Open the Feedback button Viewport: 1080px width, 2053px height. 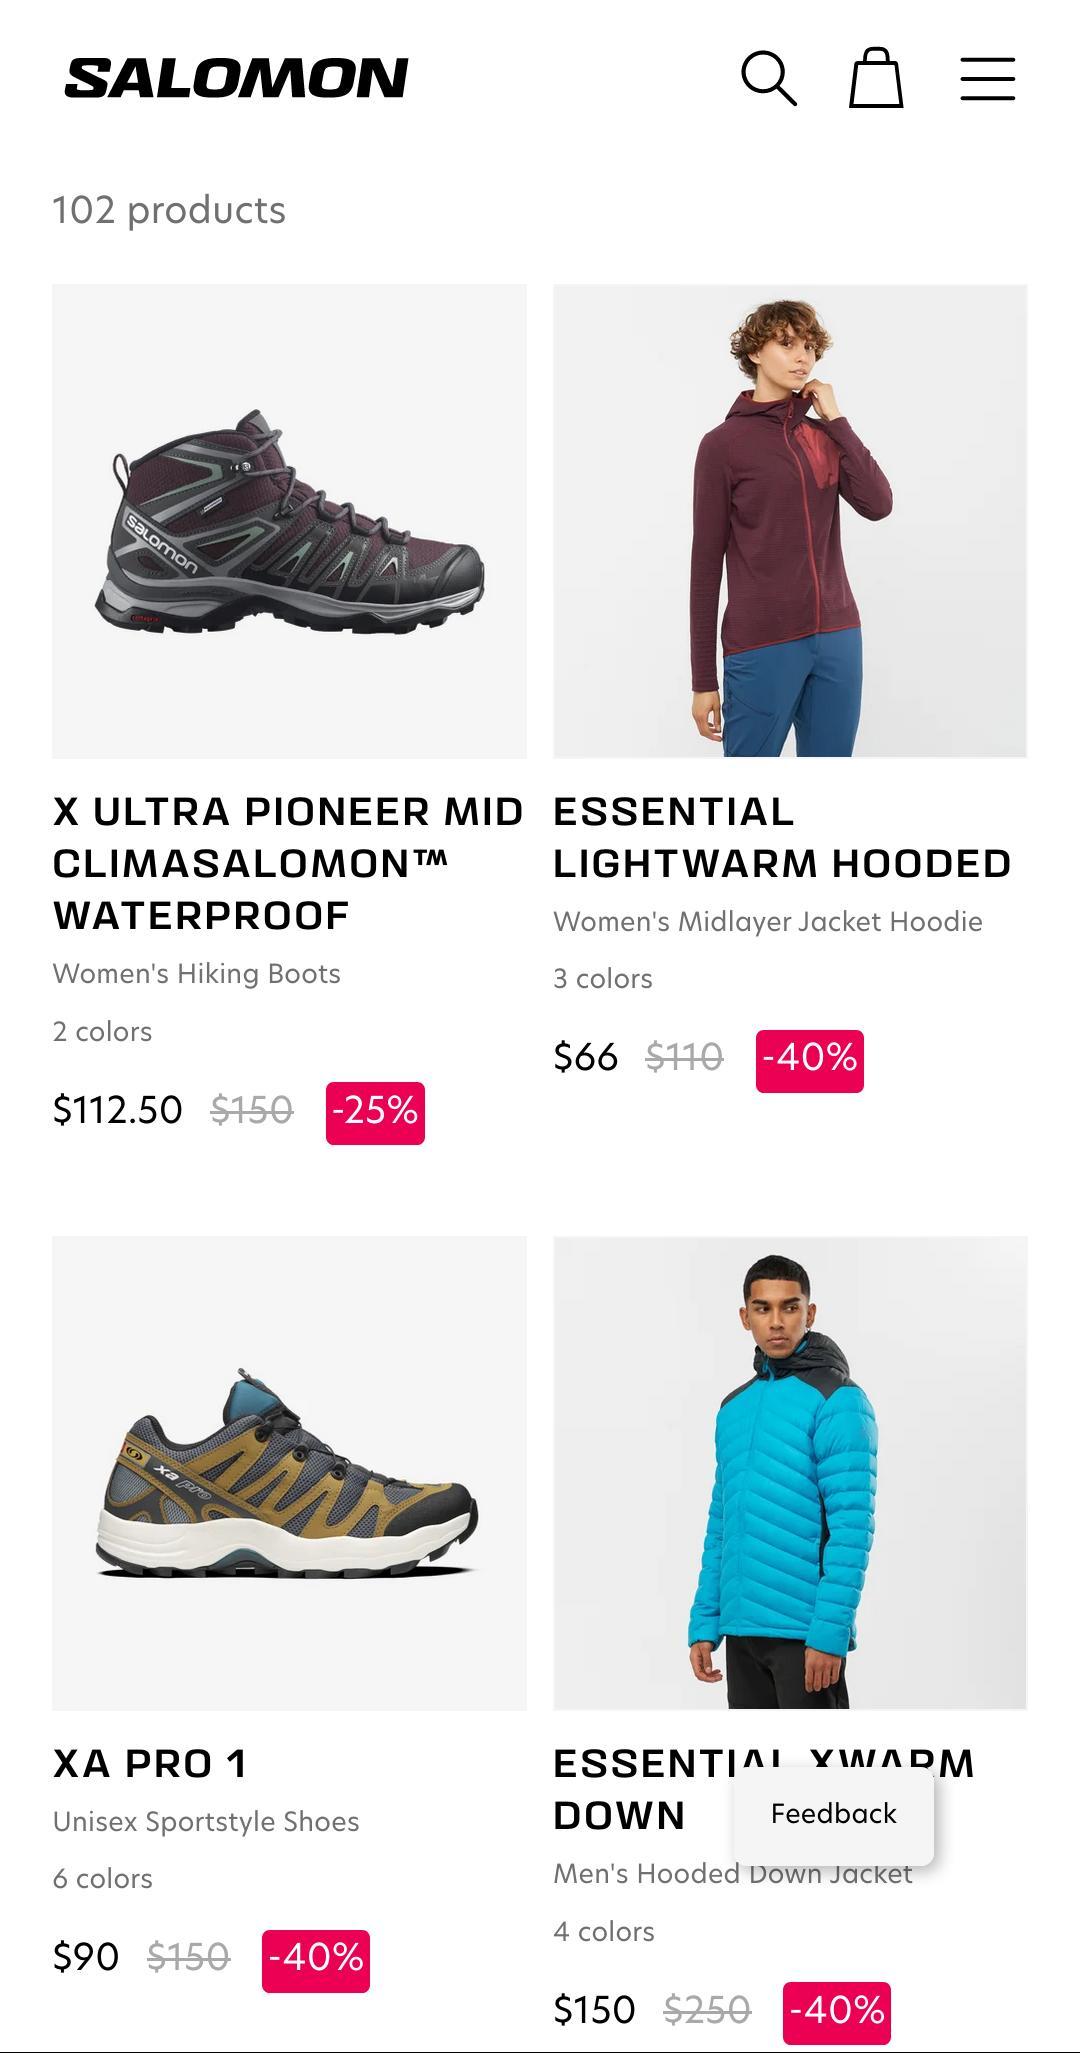pos(833,1814)
